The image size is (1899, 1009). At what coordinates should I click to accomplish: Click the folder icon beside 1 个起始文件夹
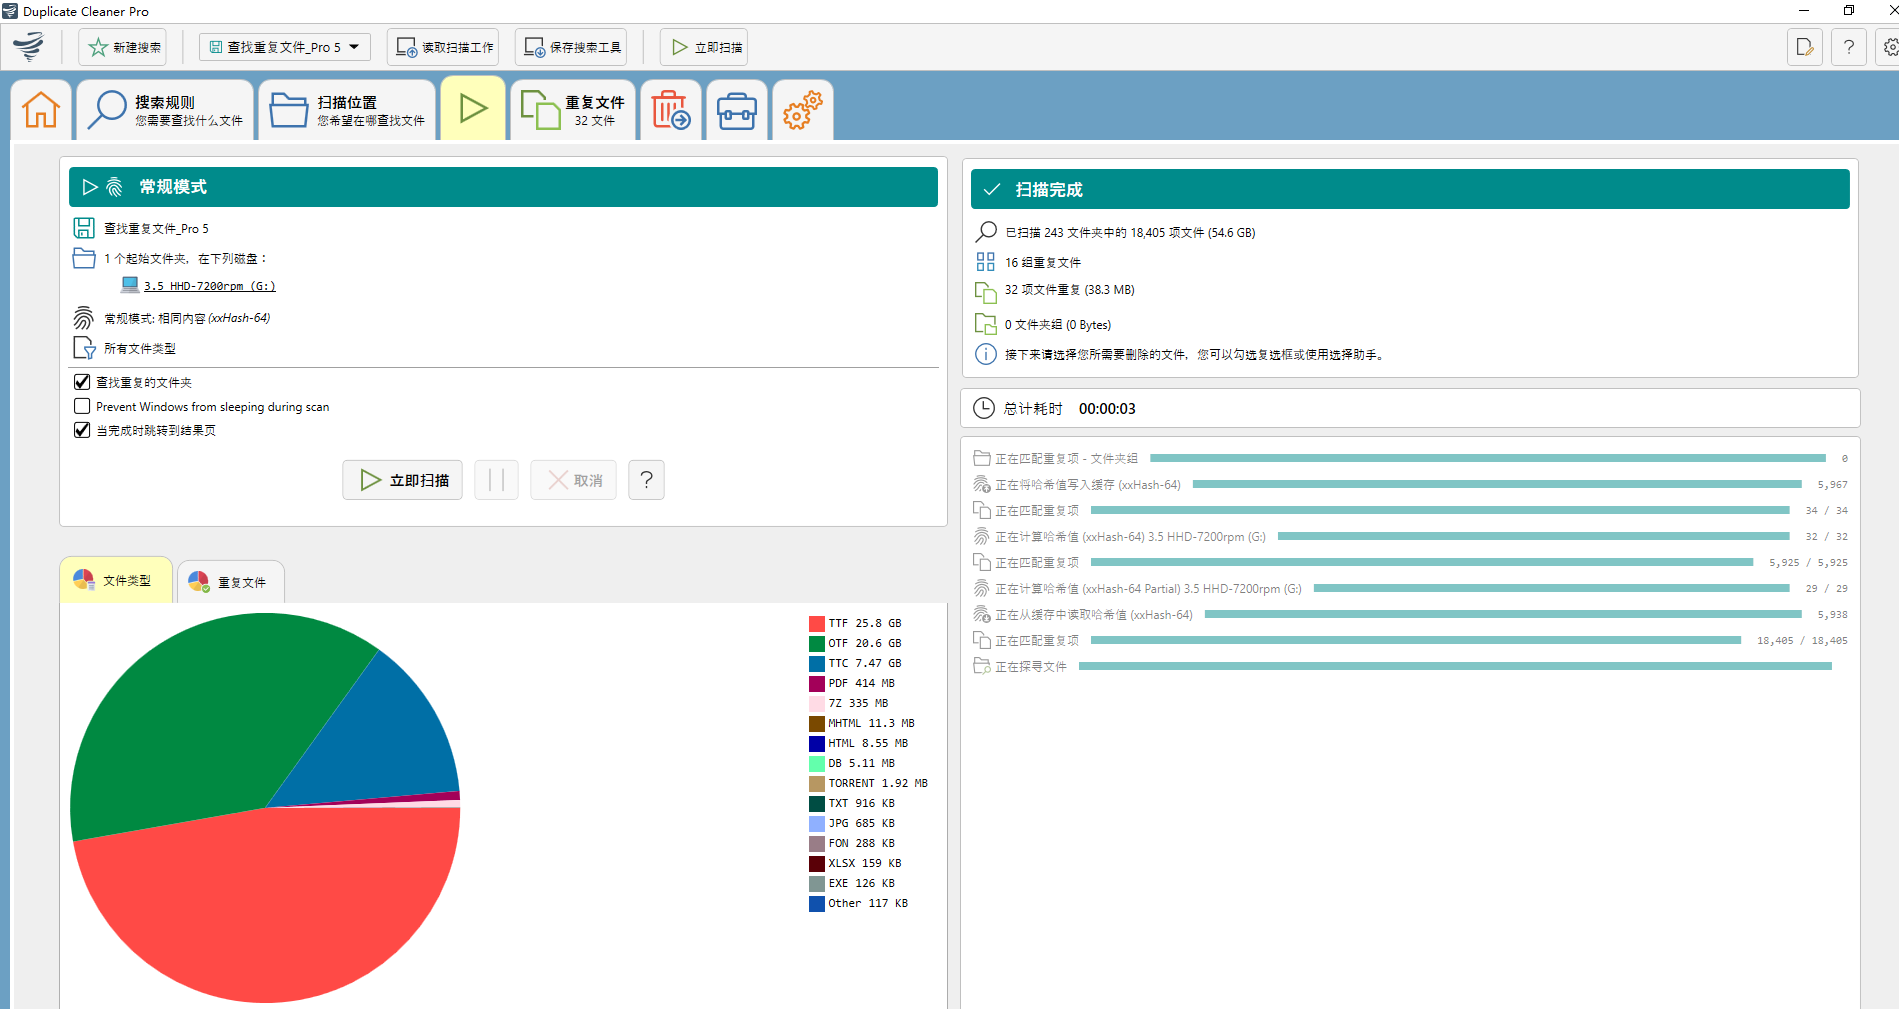coord(84,258)
